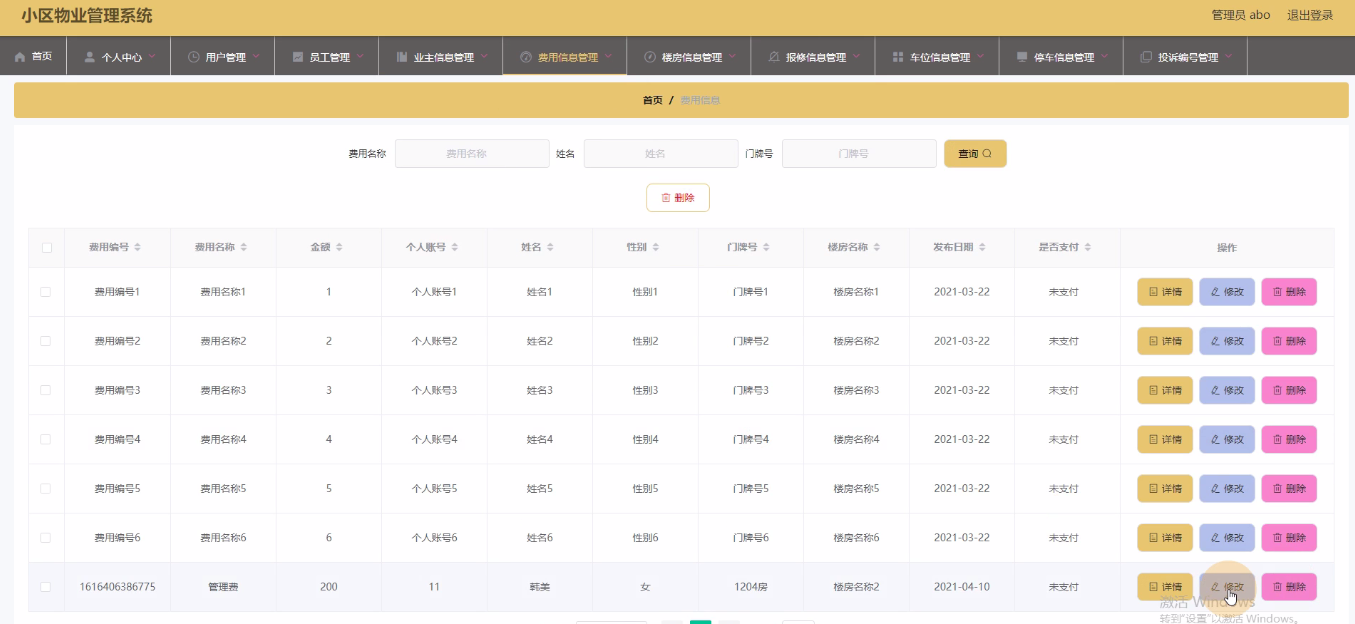
Task: Click the sort arrows on 是否支付 column
Action: click(x=1088, y=247)
